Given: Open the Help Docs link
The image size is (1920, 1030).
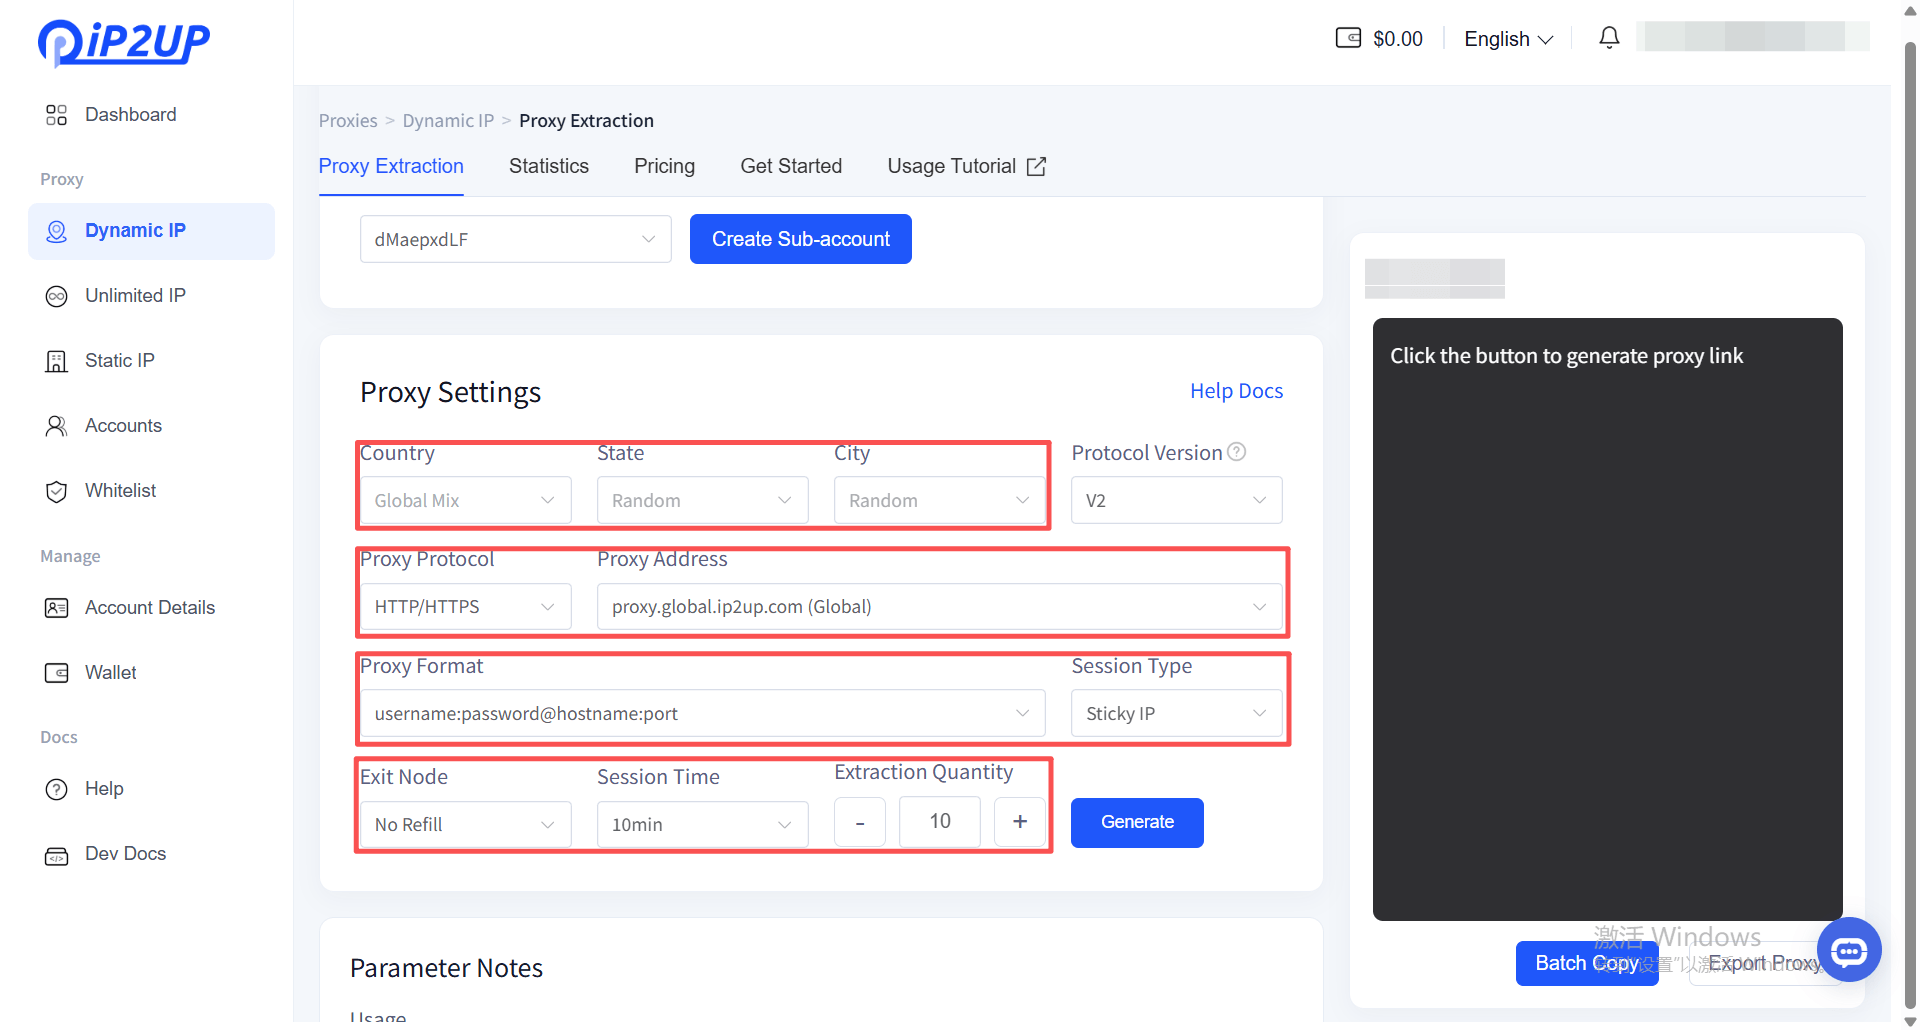Looking at the screenshot, I should point(1236,391).
